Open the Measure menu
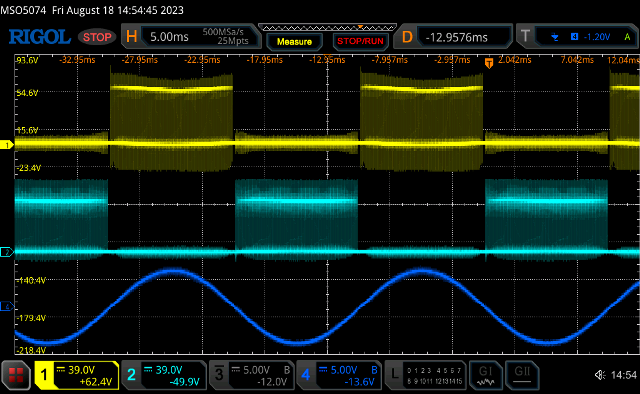 (x=294, y=41)
